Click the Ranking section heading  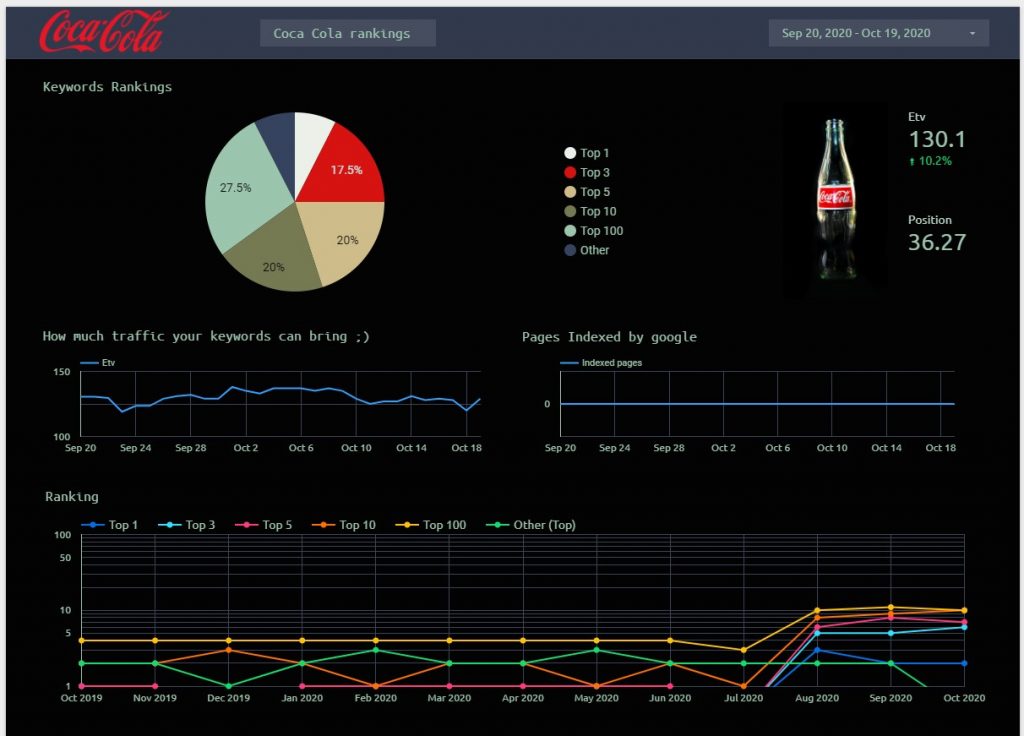[72, 497]
